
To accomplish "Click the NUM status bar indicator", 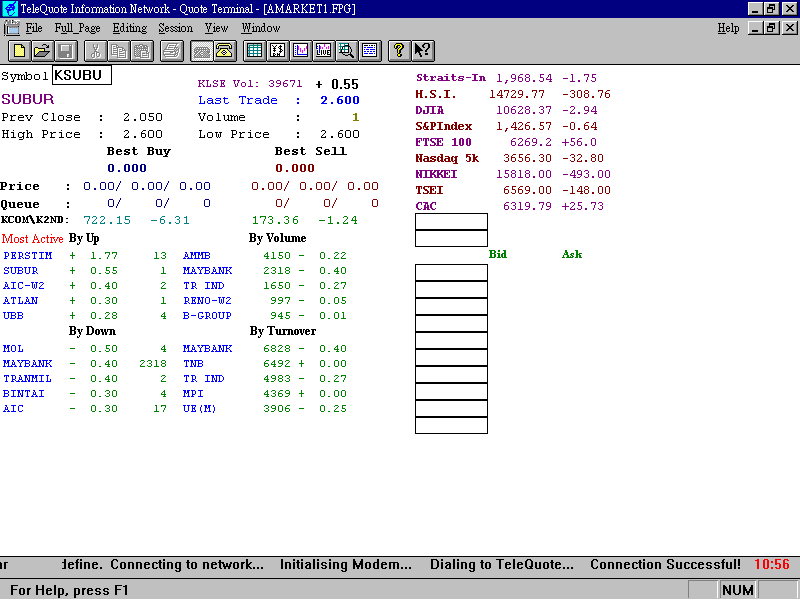I will coord(738,590).
